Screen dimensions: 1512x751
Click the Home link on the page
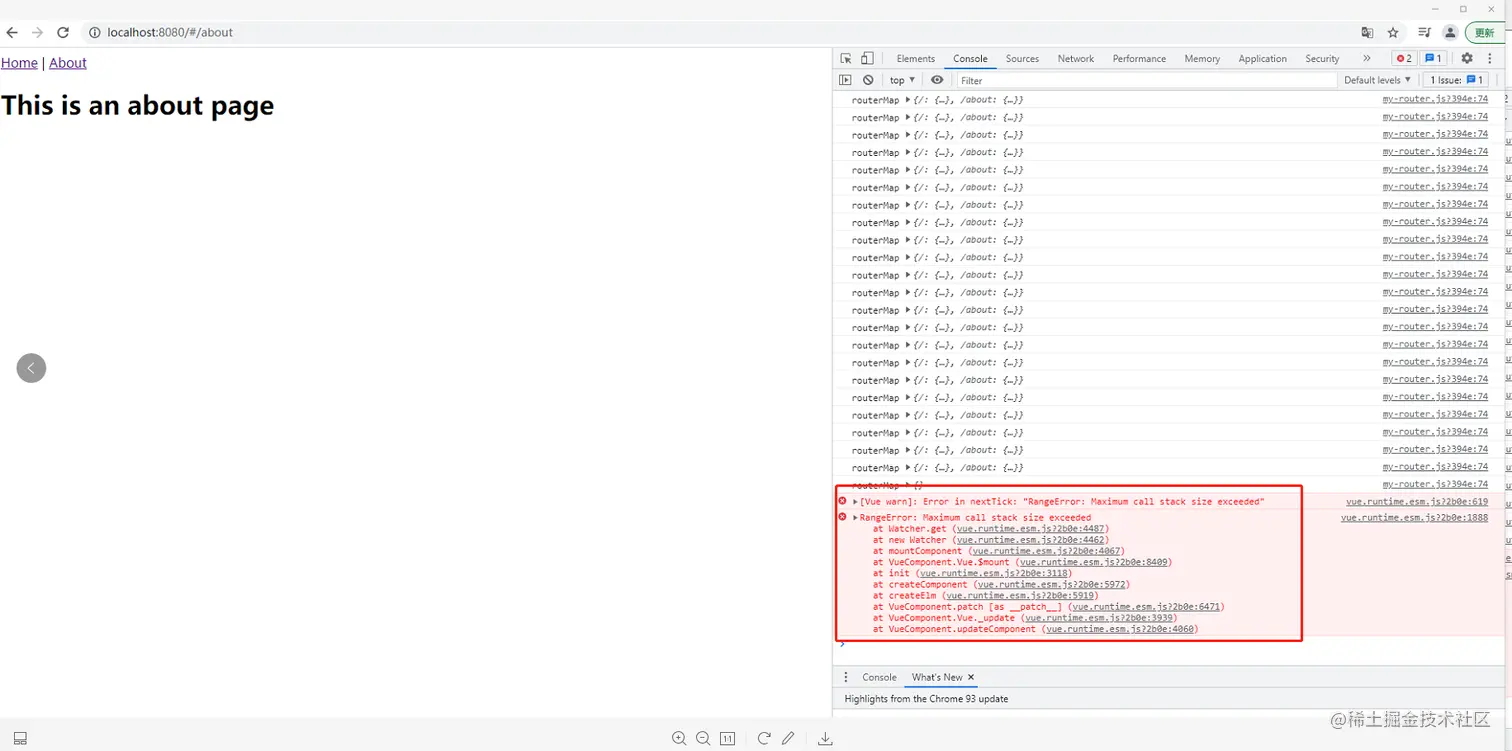19,63
